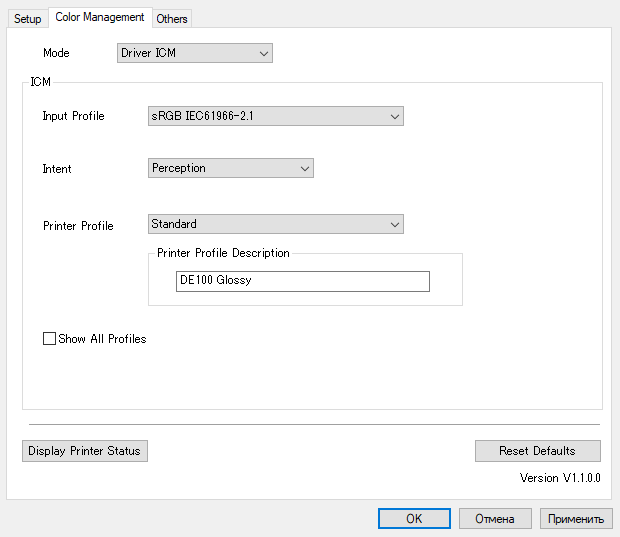620x537 pixels.
Task: Click the DE100 Glossy description field
Action: pyautogui.click(x=302, y=281)
